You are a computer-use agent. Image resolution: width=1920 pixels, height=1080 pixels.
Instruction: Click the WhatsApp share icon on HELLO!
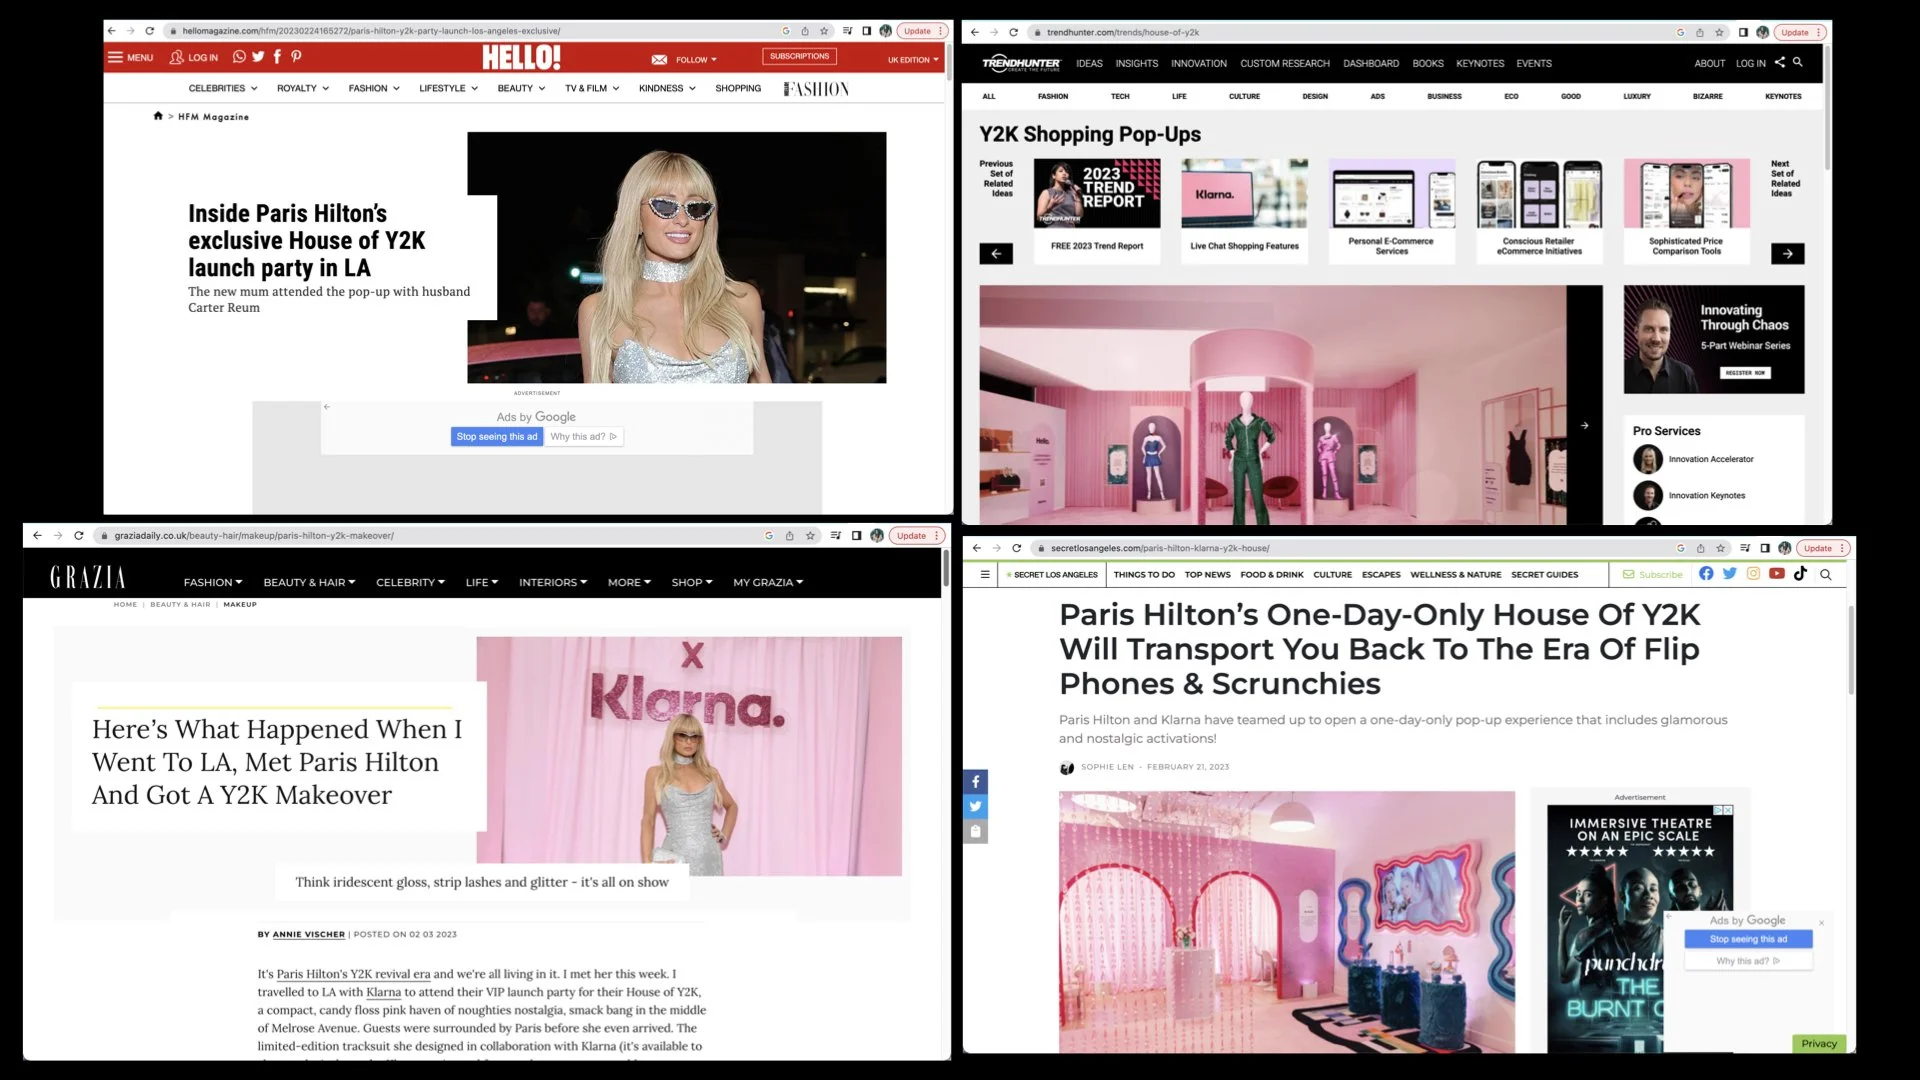[x=239, y=57]
